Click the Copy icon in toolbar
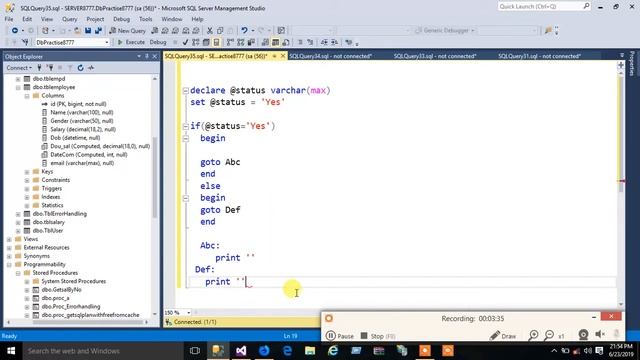Viewport: 640px width, 360px height. coord(220,31)
